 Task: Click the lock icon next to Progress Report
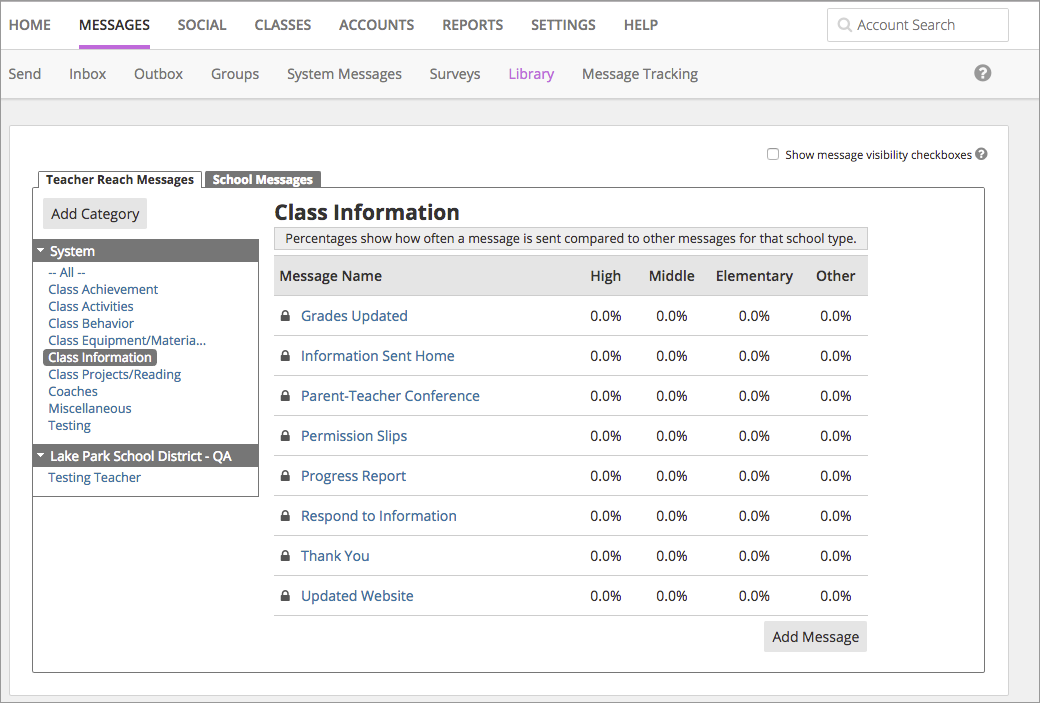pos(285,475)
